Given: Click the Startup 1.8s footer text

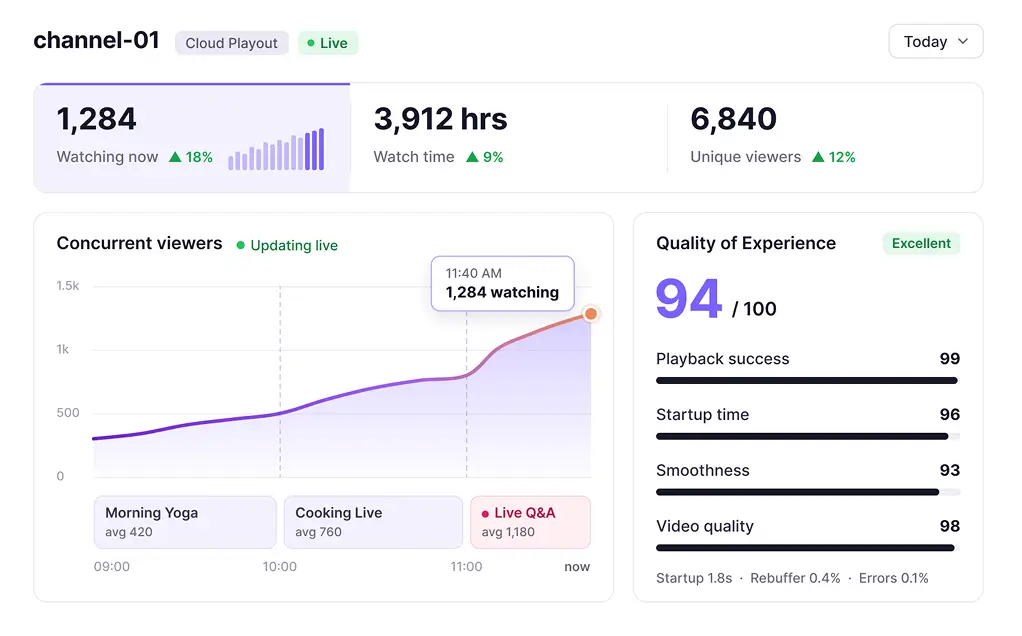Looking at the screenshot, I should [694, 578].
